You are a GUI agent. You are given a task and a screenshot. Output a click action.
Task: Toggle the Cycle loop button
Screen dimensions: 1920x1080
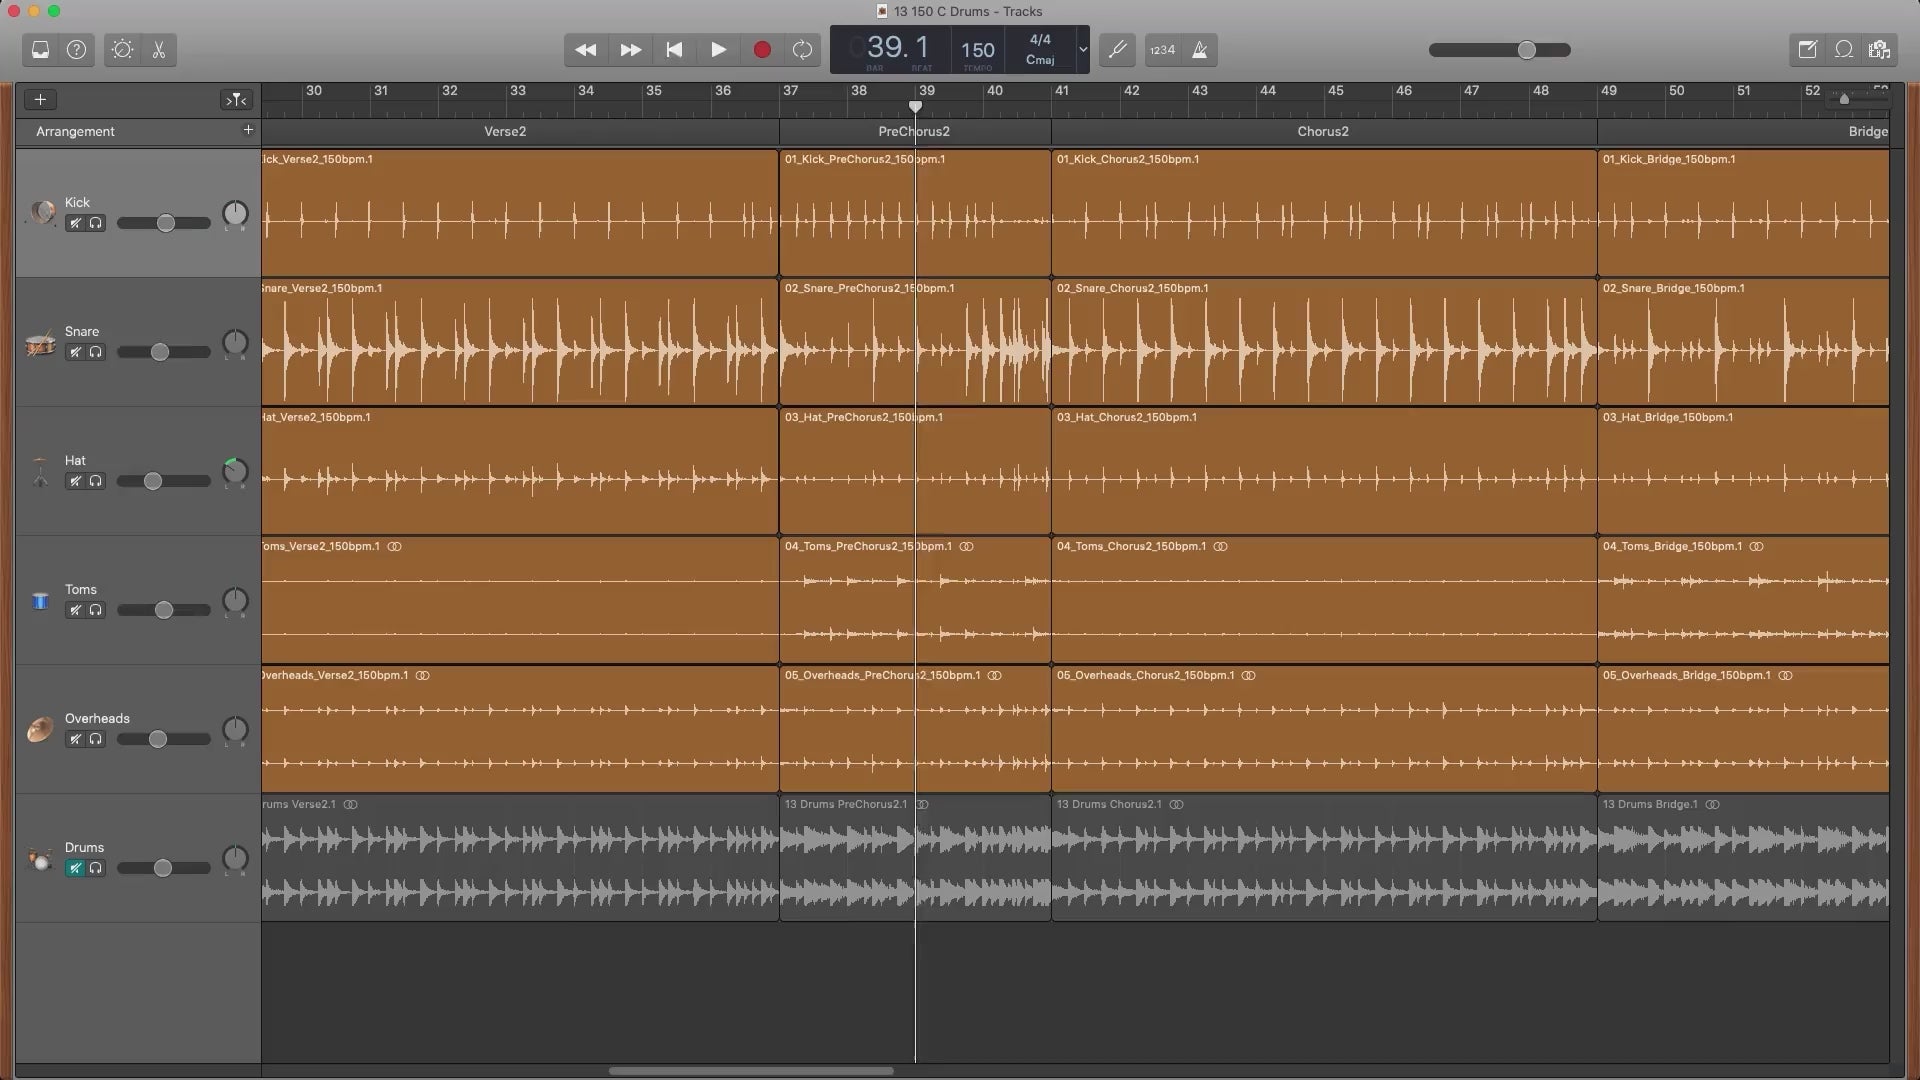(802, 50)
